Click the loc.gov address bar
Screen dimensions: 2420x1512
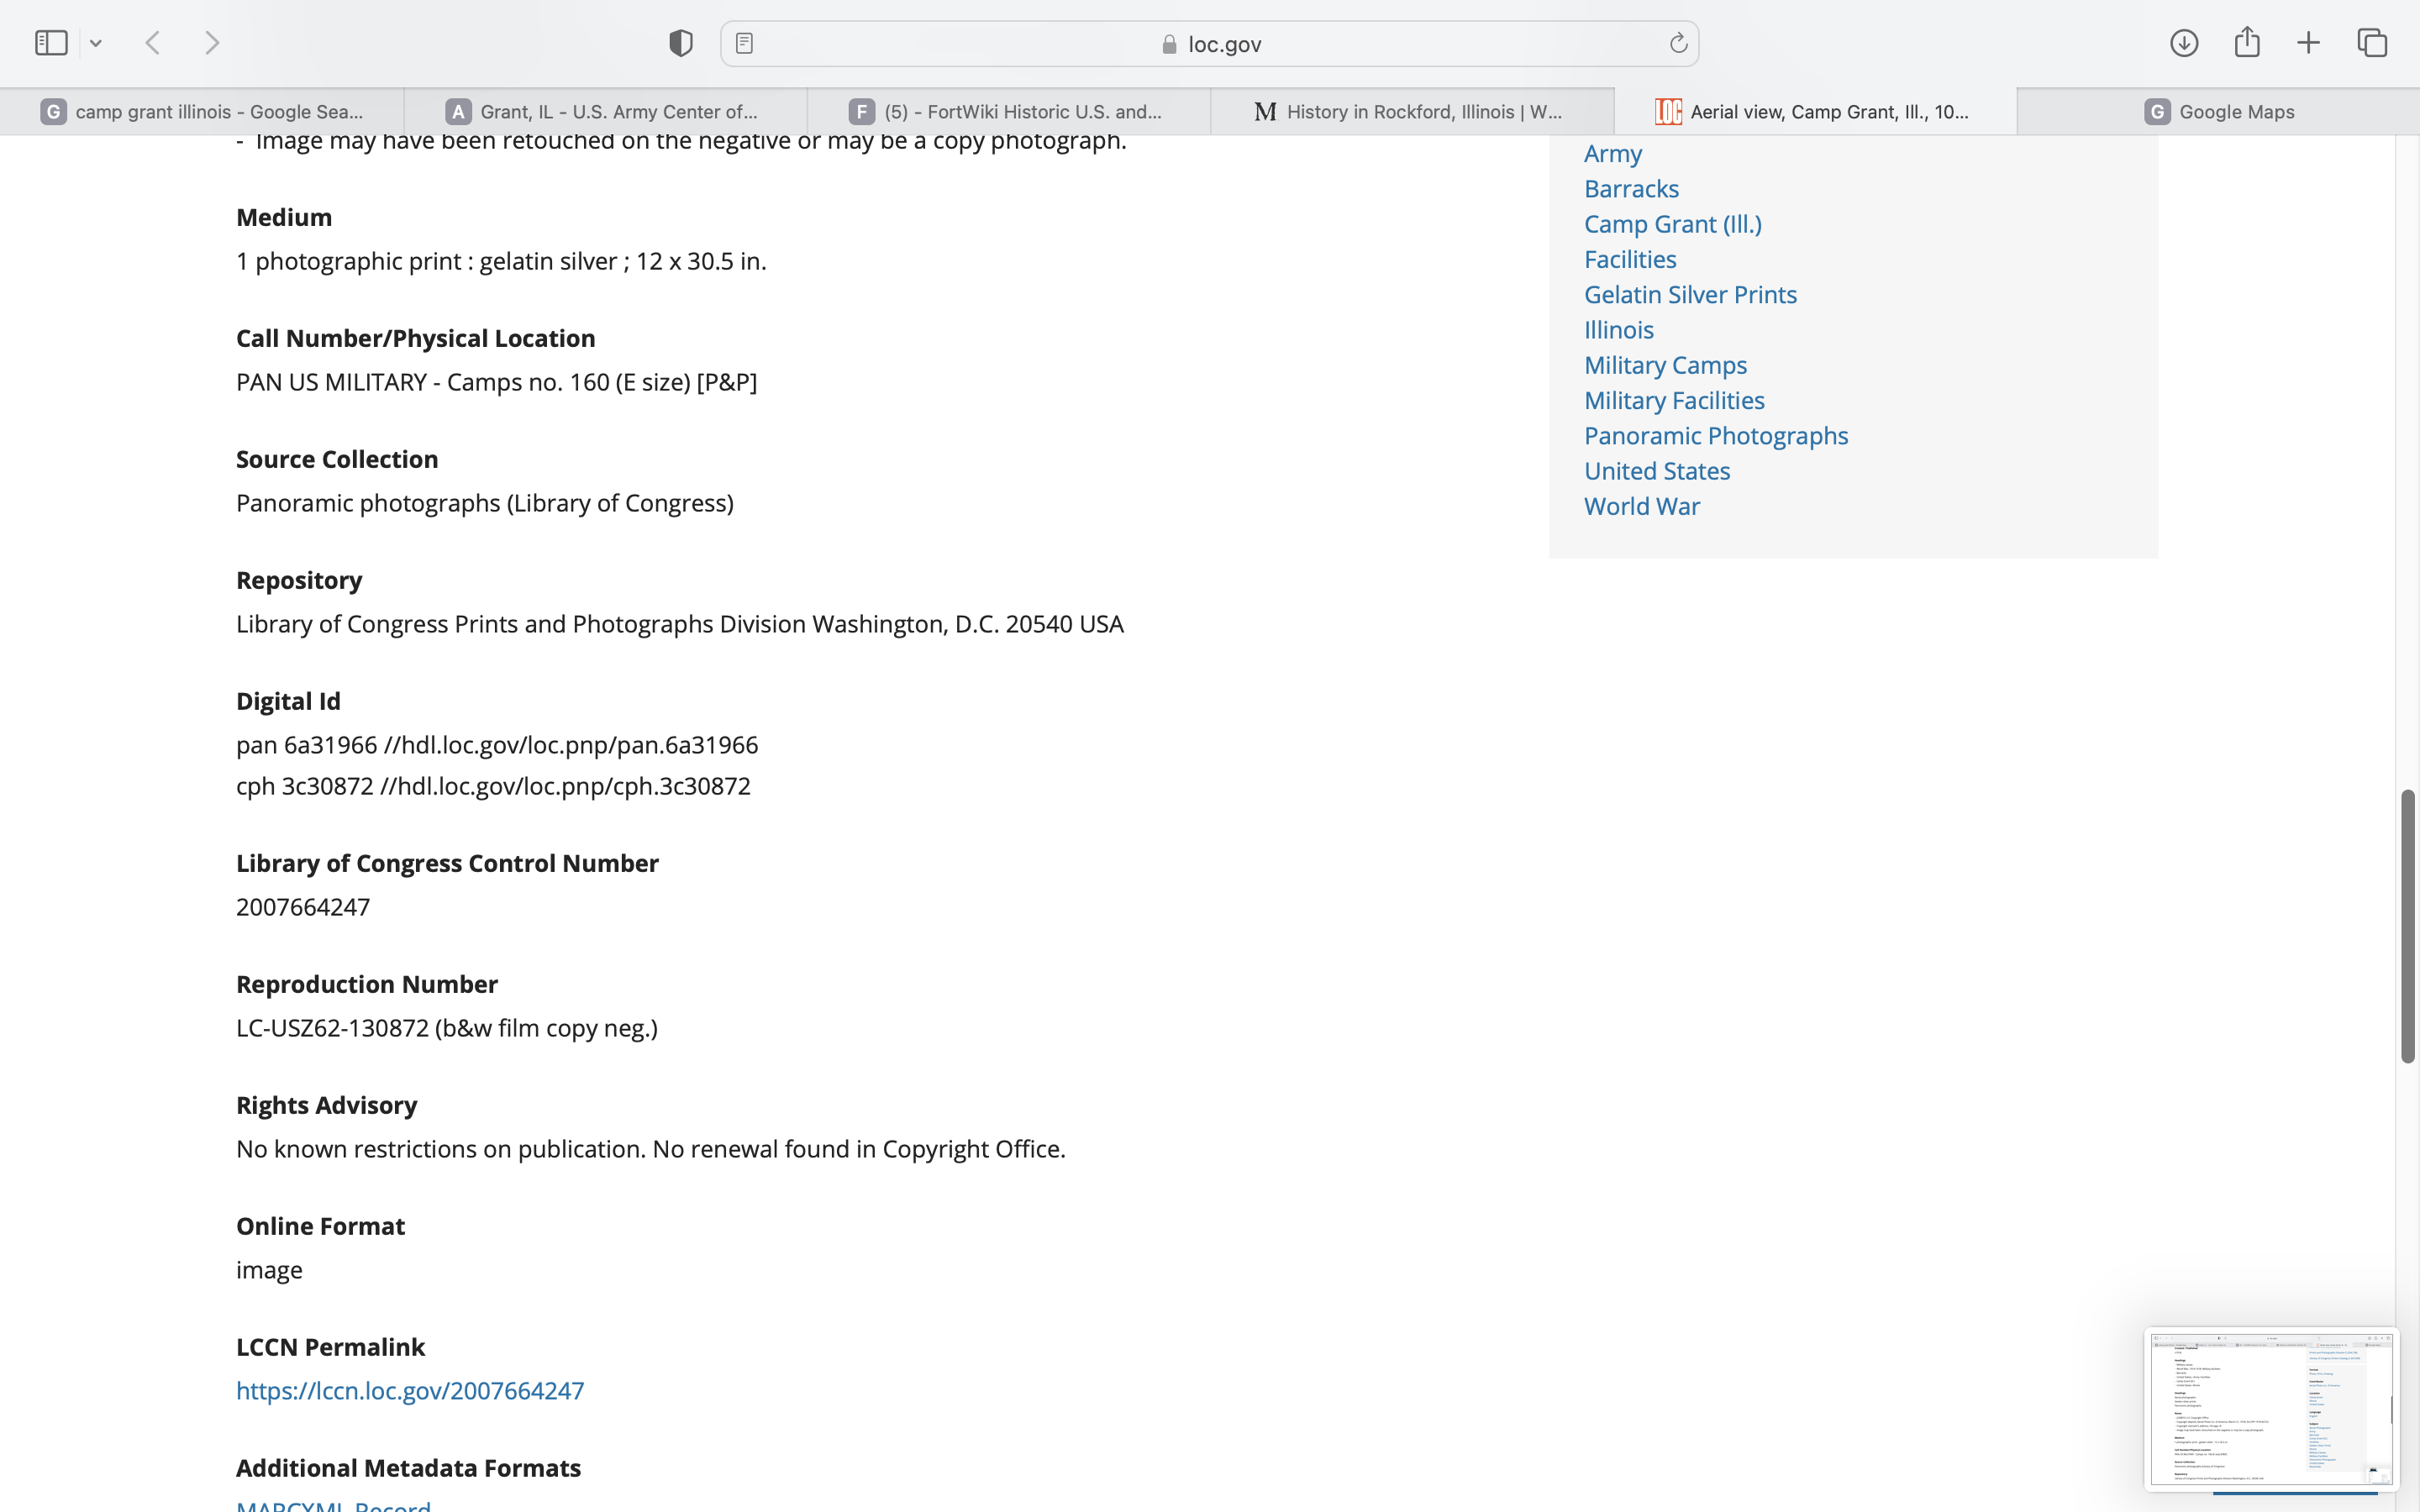tap(1210, 44)
